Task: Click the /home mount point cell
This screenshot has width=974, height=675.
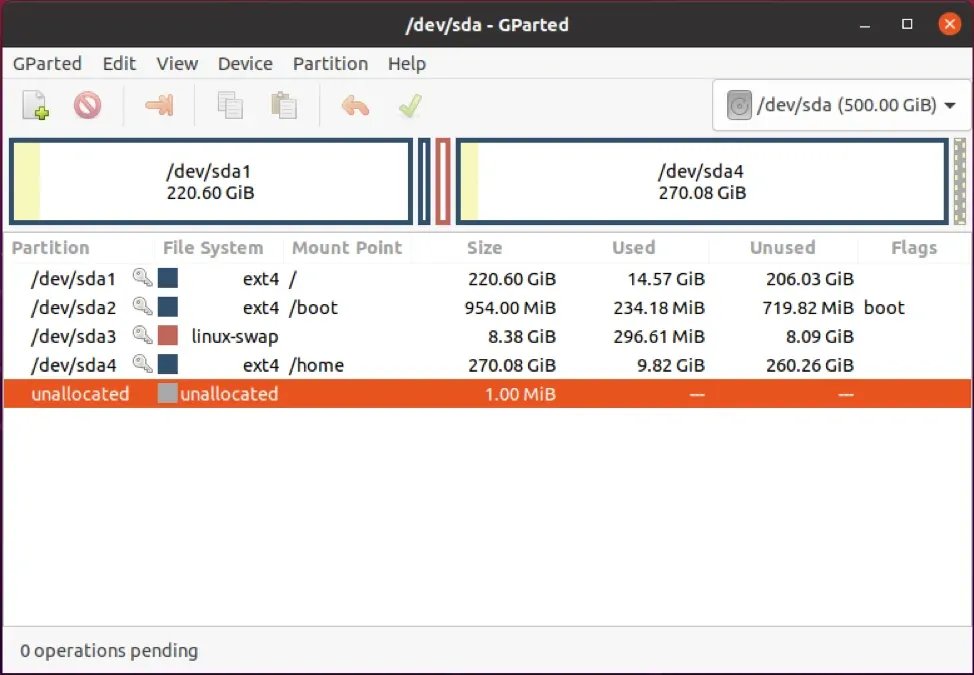Action: (x=316, y=365)
